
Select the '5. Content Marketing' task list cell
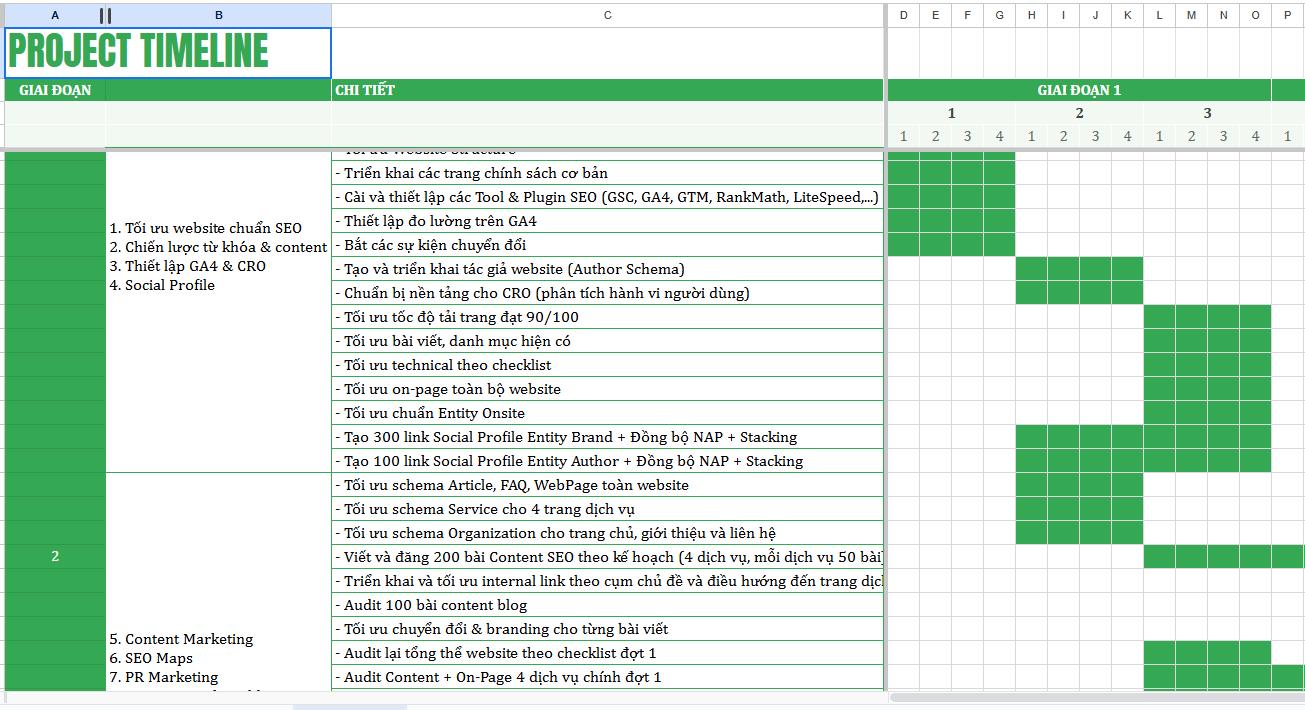tap(219, 581)
